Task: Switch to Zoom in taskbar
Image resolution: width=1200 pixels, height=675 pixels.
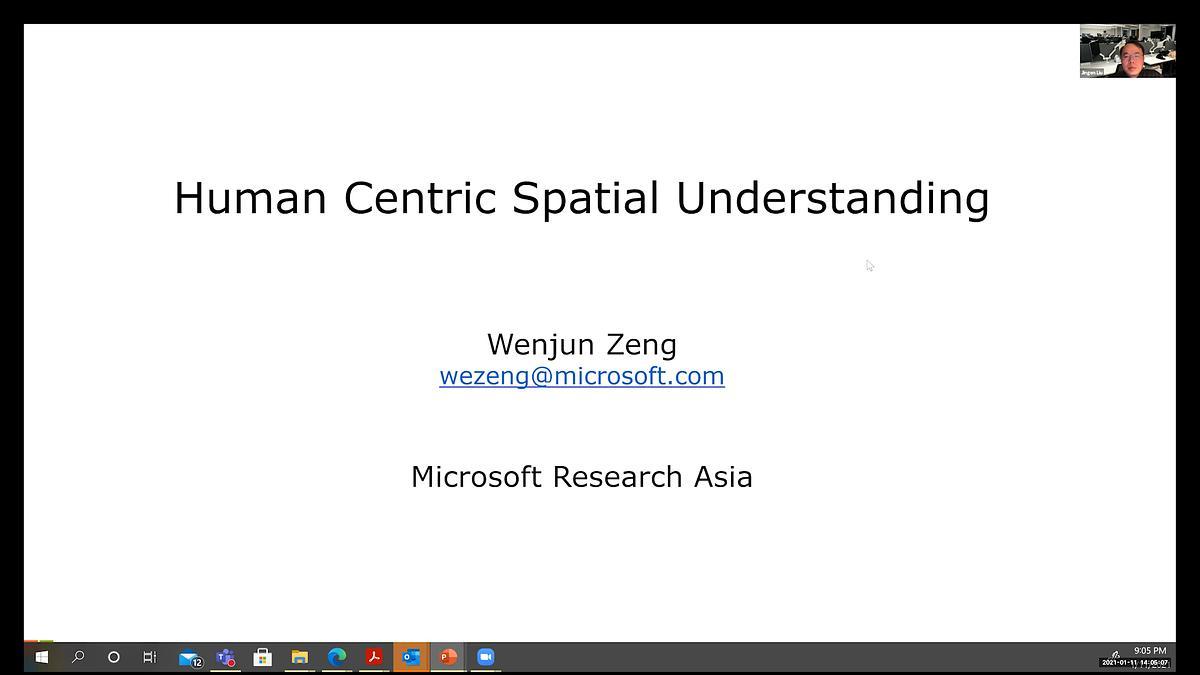Action: click(x=485, y=657)
